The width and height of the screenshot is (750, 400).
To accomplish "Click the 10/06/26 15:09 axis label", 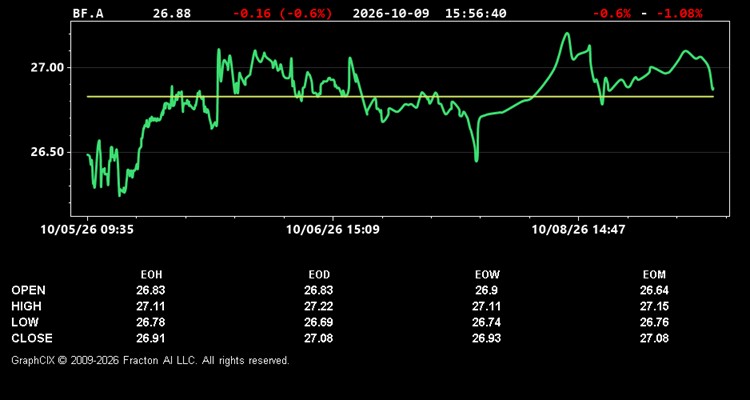I will 333,229.
